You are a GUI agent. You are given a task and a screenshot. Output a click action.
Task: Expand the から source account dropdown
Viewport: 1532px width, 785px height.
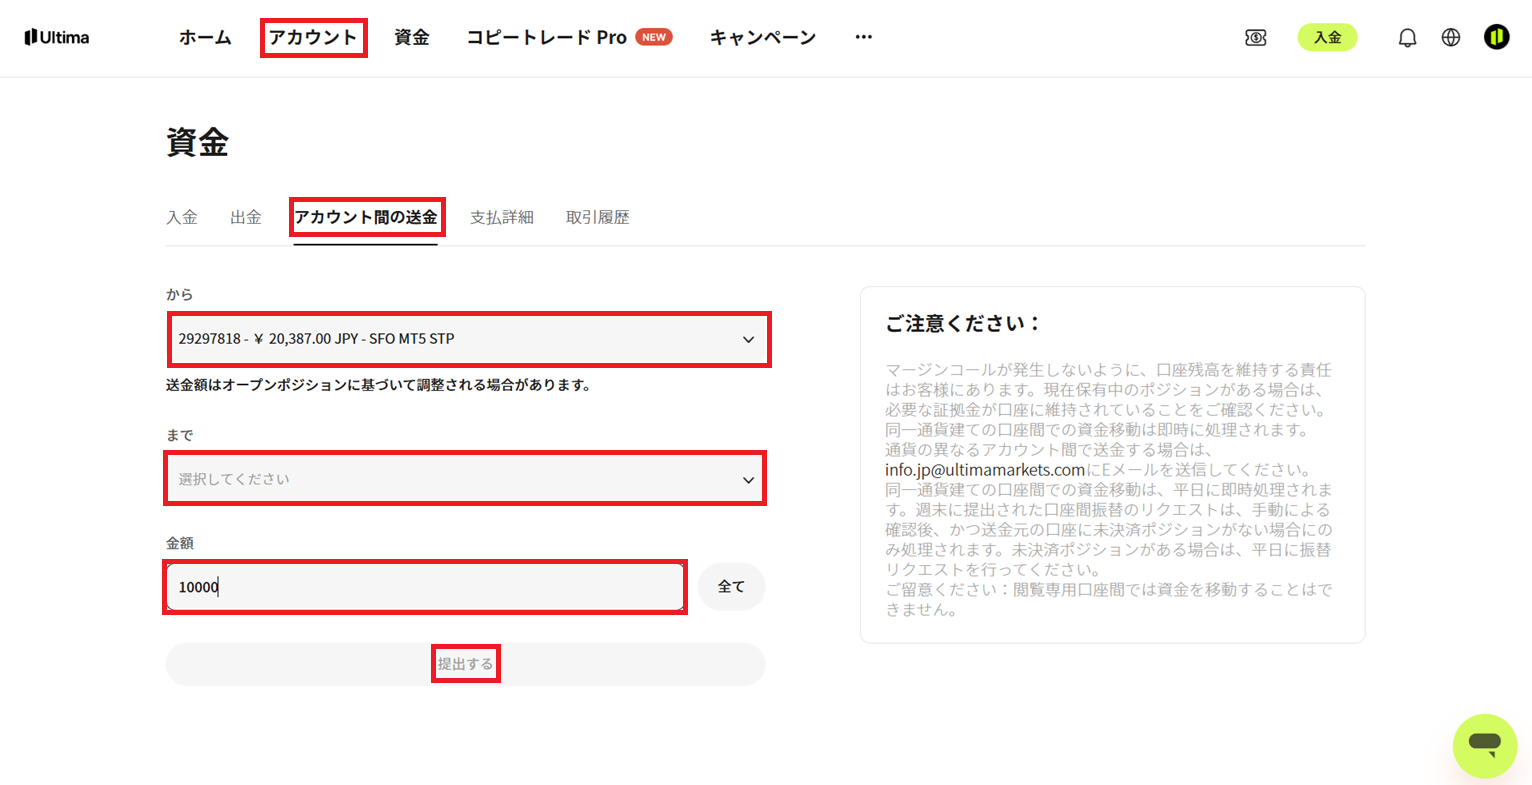coord(466,339)
